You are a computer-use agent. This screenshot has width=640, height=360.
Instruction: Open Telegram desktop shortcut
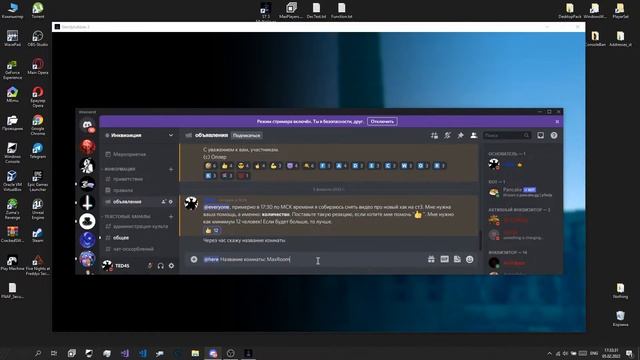coord(38,151)
